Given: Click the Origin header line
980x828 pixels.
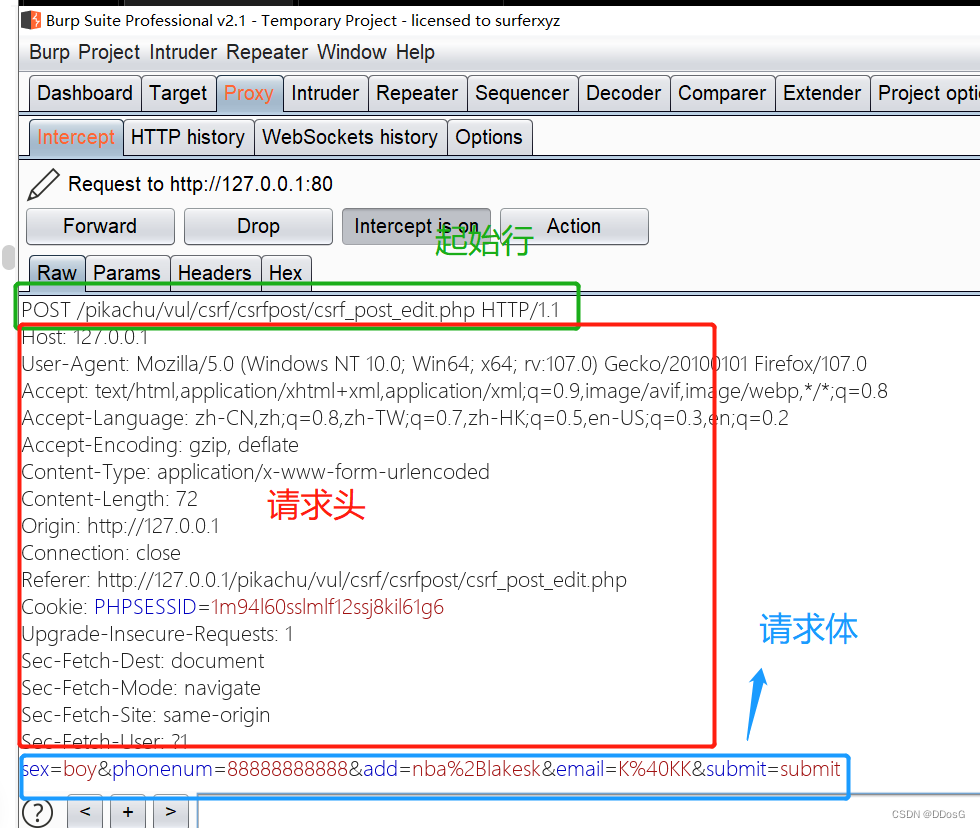Looking at the screenshot, I should click(120, 526).
